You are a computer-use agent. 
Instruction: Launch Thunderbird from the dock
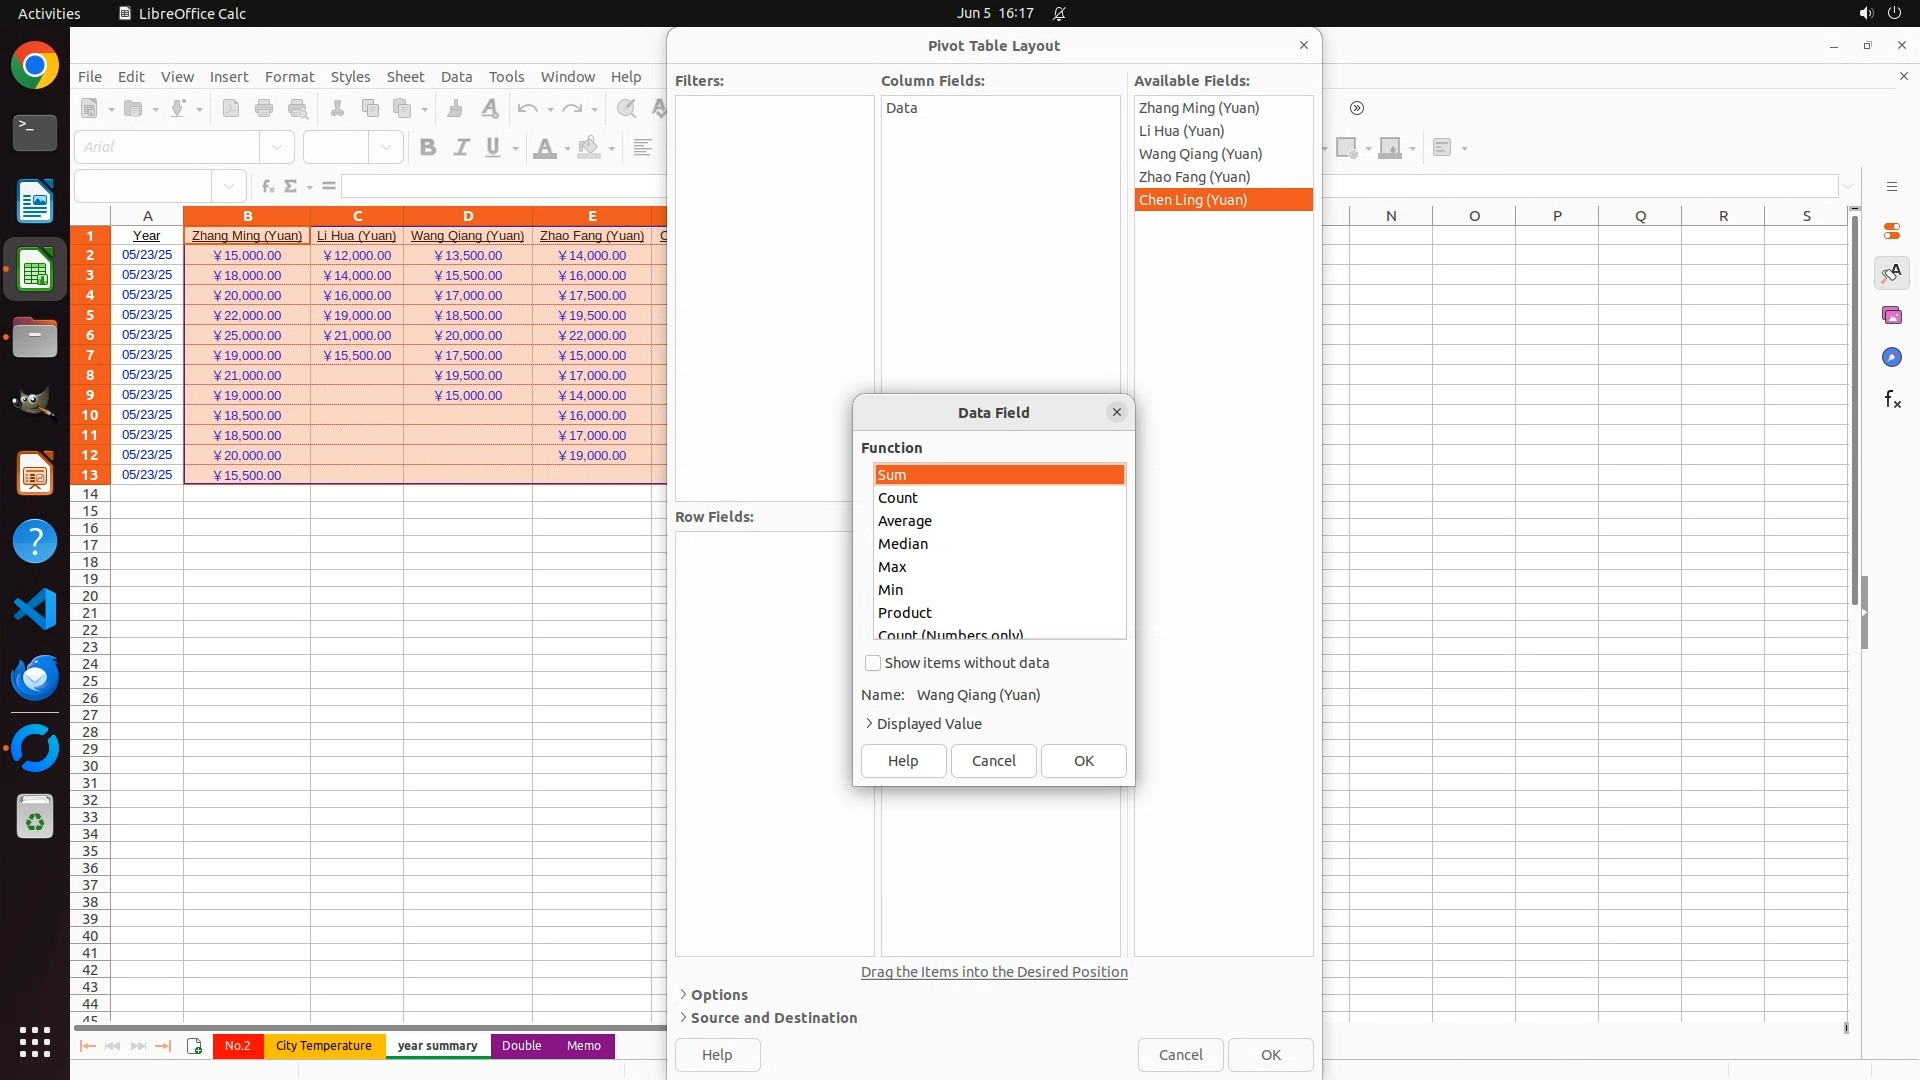click(35, 678)
